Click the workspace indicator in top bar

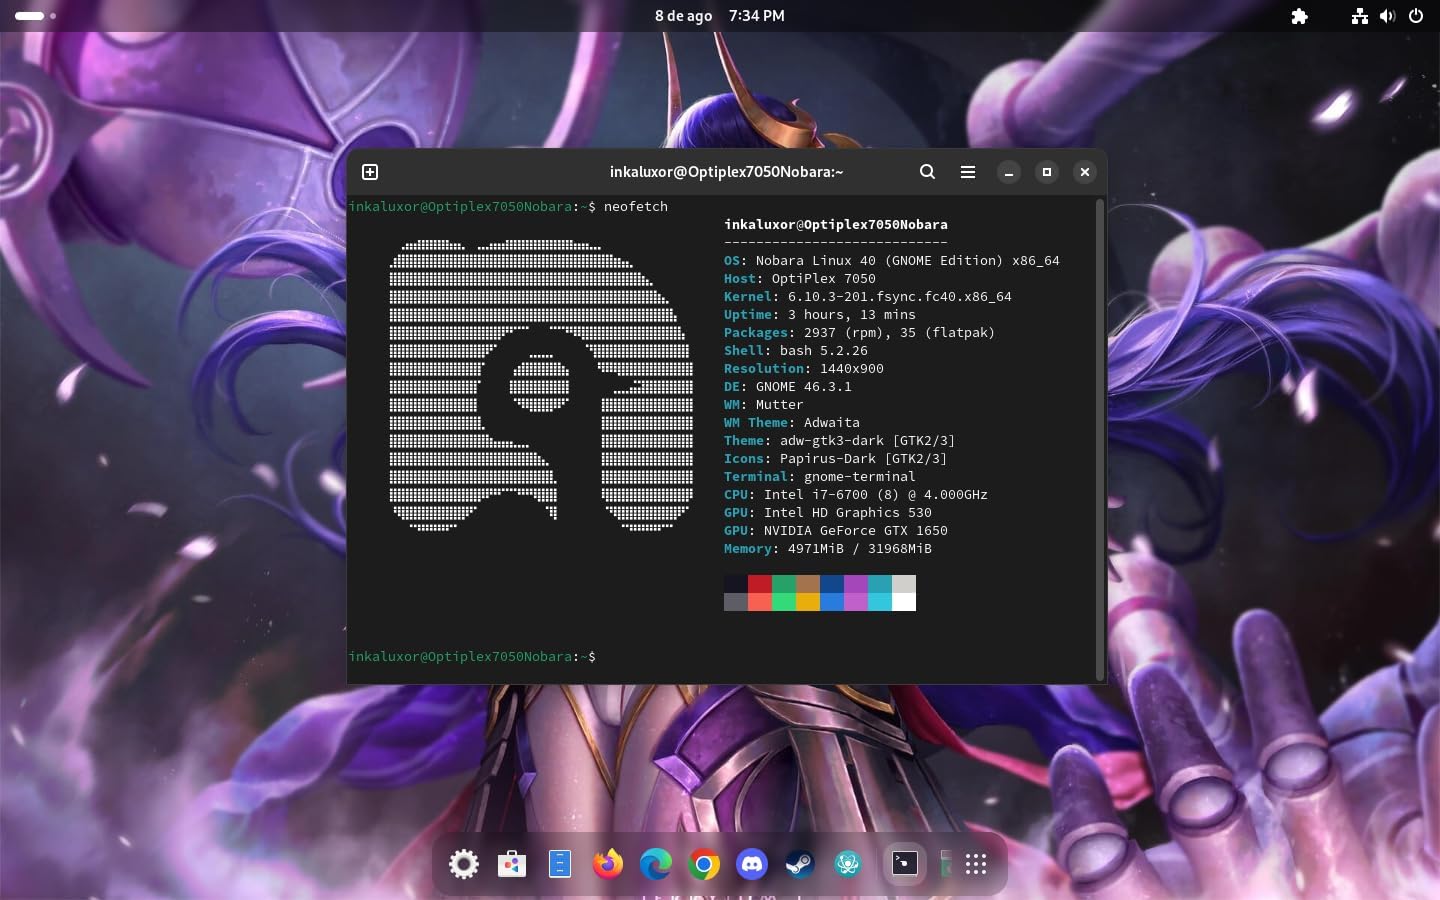[x=36, y=16]
